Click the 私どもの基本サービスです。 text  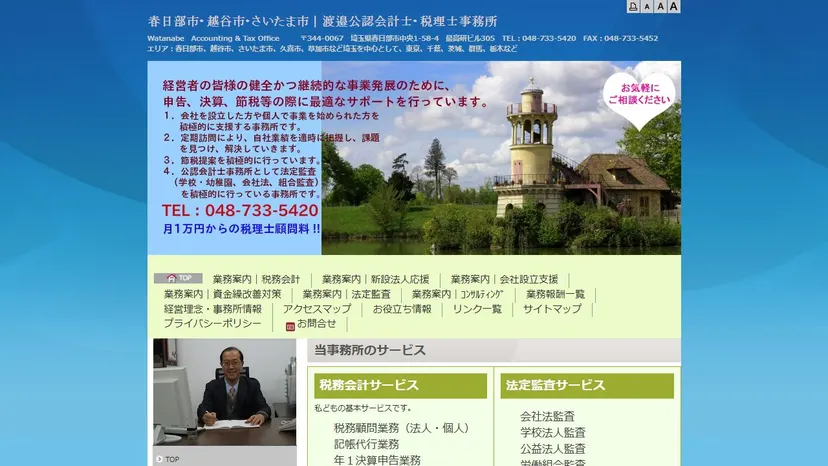point(362,408)
